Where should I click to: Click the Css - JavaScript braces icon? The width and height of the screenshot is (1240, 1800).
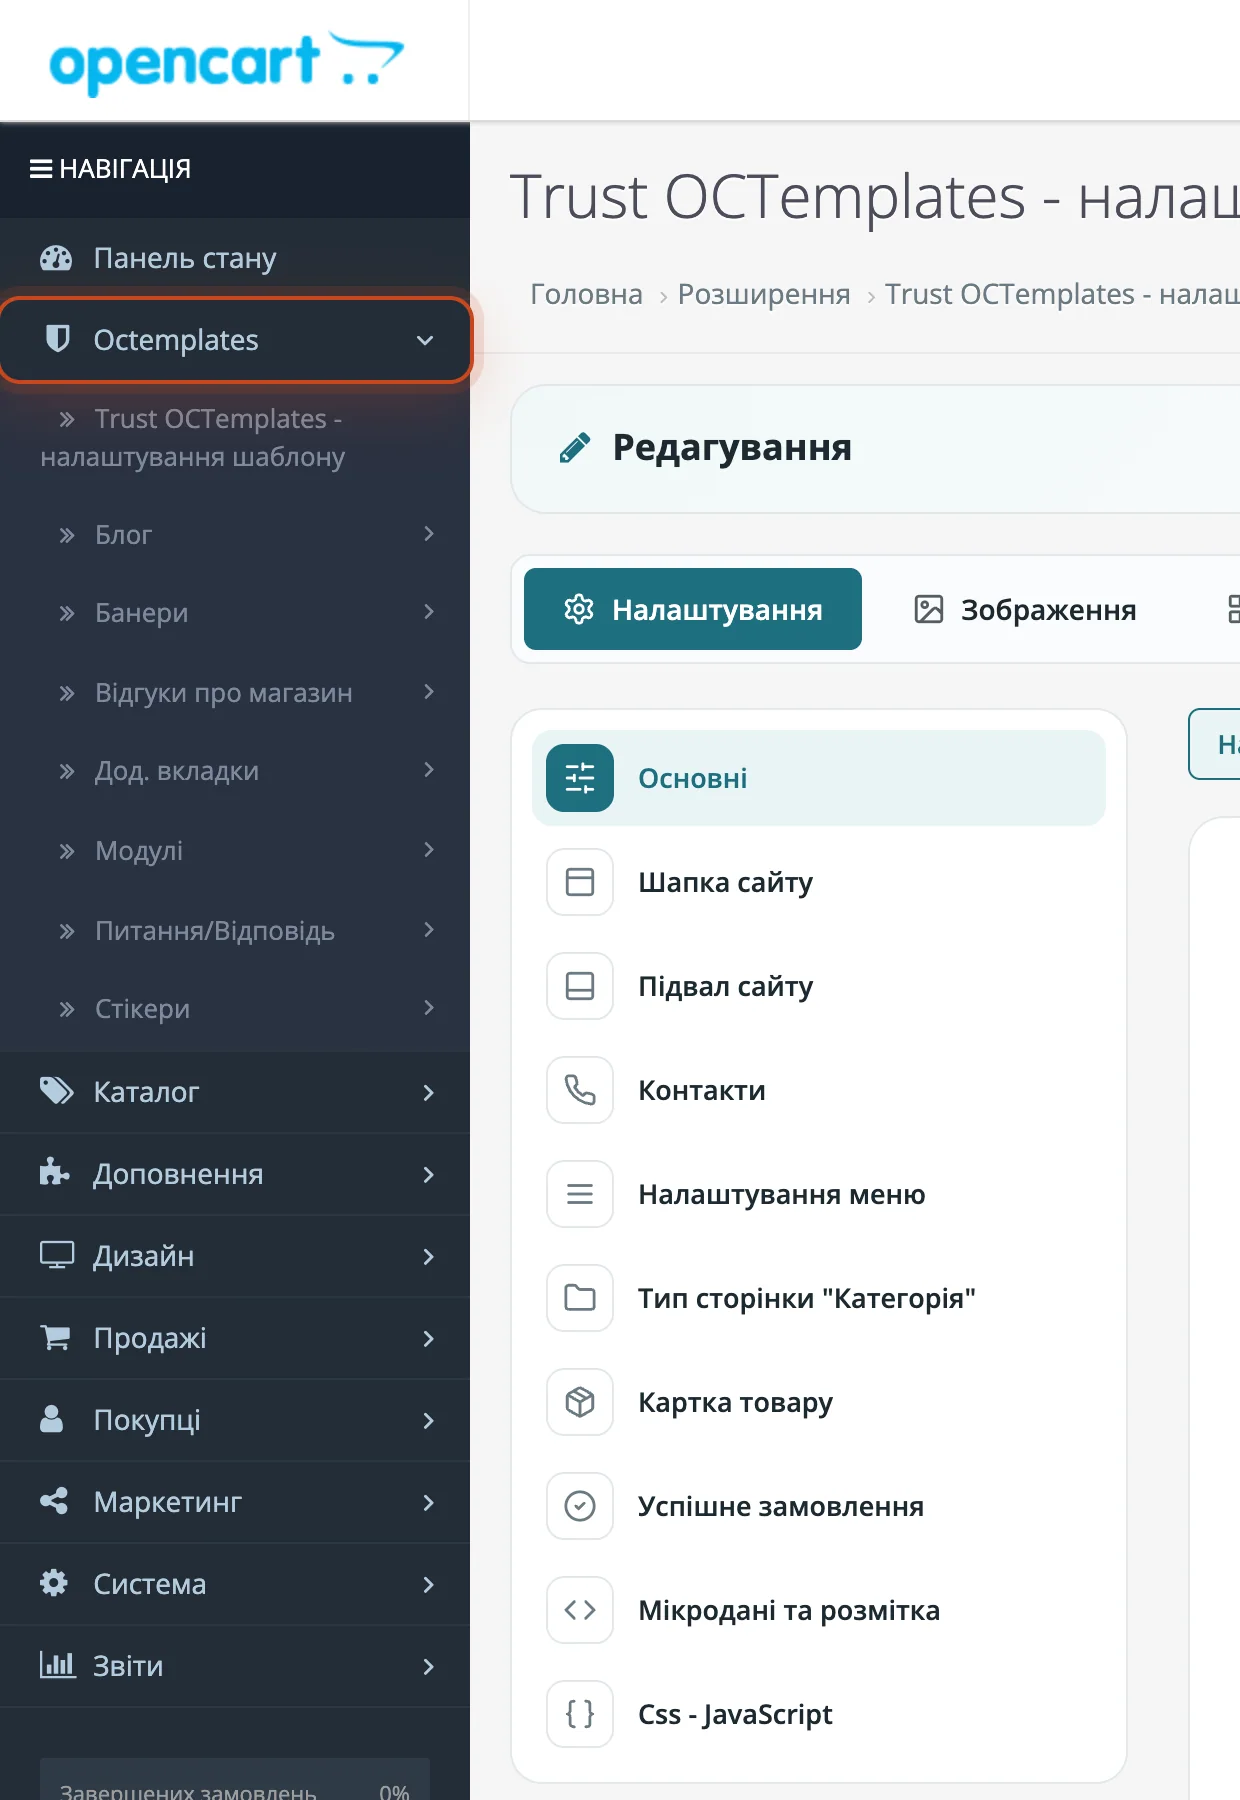[x=580, y=1714]
